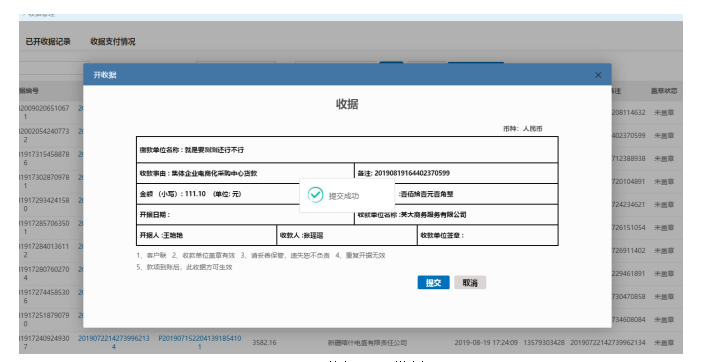This screenshot has width=714, height=362.
Task: Click 未盖章 in the row ending 2739962134
Action: (664, 342)
